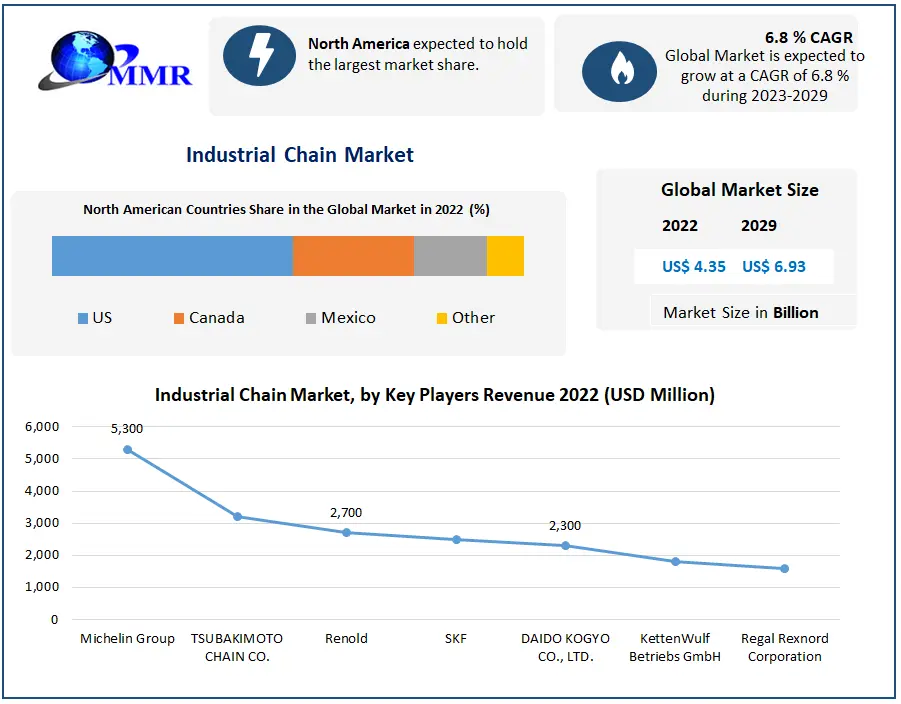
Task: Click the flame icon beside CAGR text
Action: pyautogui.click(x=619, y=71)
